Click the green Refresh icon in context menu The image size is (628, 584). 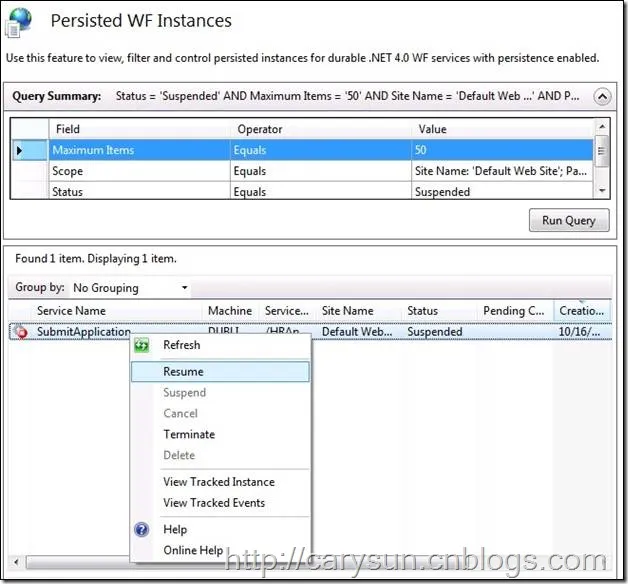pos(142,345)
